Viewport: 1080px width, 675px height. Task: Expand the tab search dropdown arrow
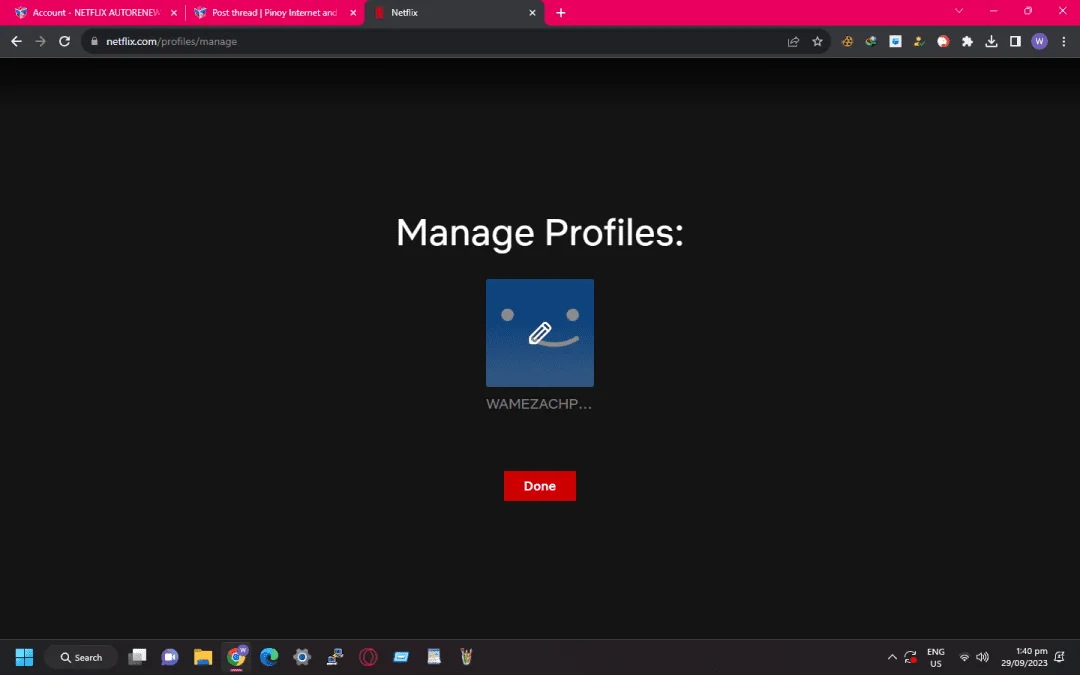coord(959,11)
